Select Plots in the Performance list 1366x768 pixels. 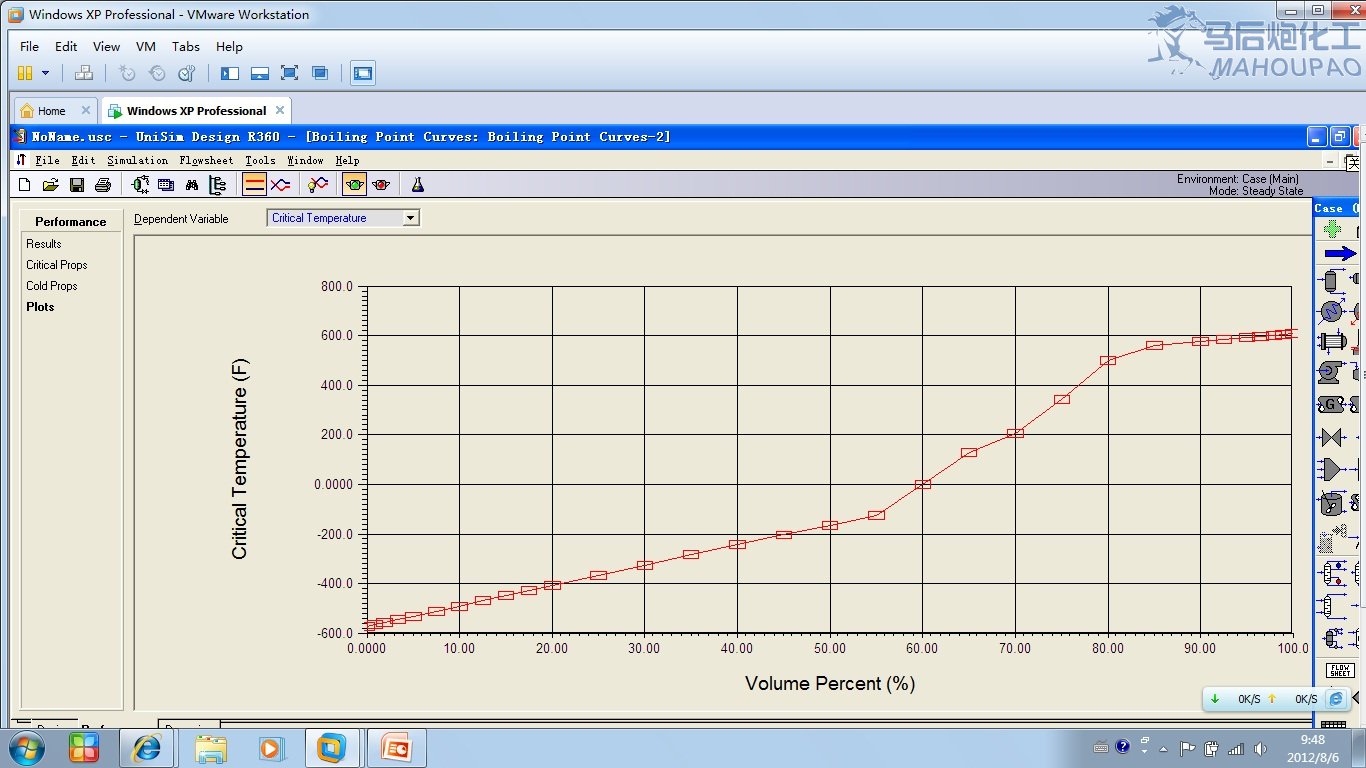[40, 307]
